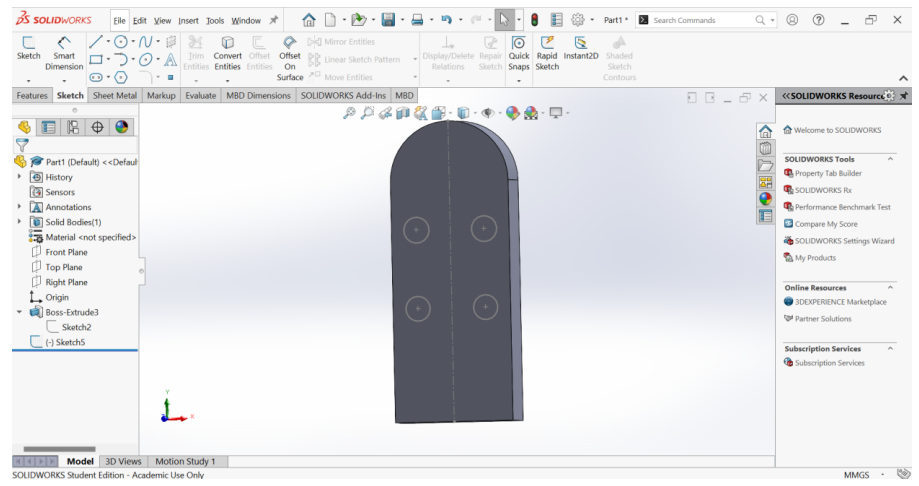Switch to the PropertyManager tab icon

tap(49, 127)
